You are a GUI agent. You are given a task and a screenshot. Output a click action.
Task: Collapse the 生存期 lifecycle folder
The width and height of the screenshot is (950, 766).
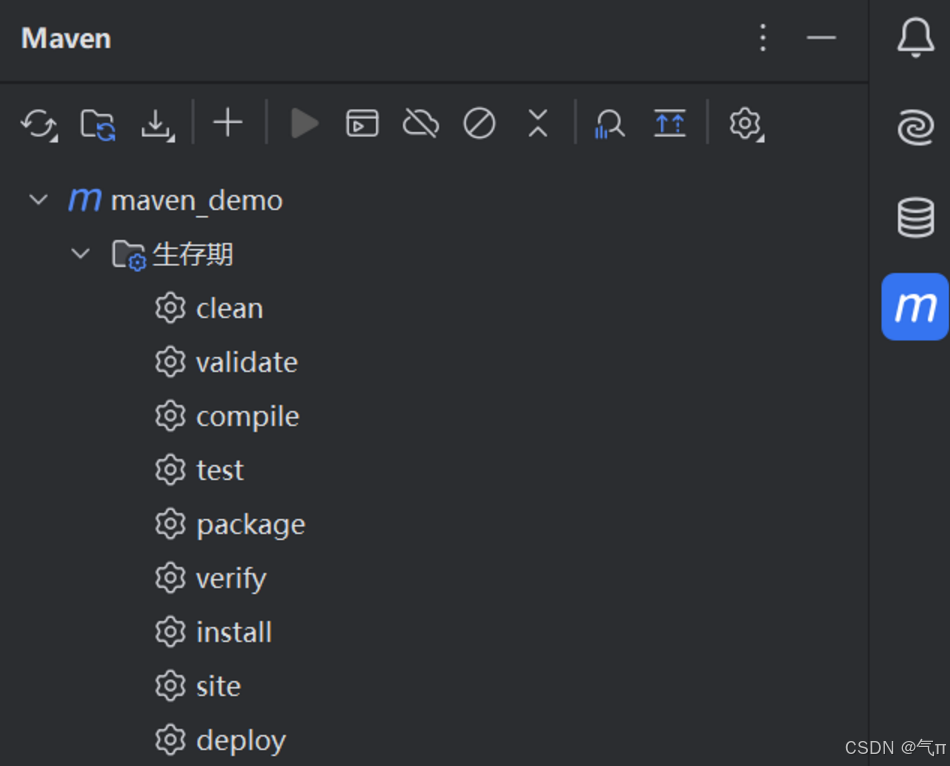[x=81, y=254]
